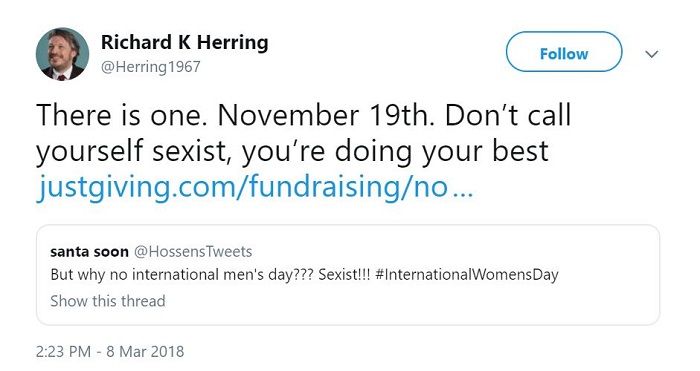The width and height of the screenshot is (700, 371).
Task: Open the tweet's 2:23 PM timestamp
Action: [x=63, y=351]
